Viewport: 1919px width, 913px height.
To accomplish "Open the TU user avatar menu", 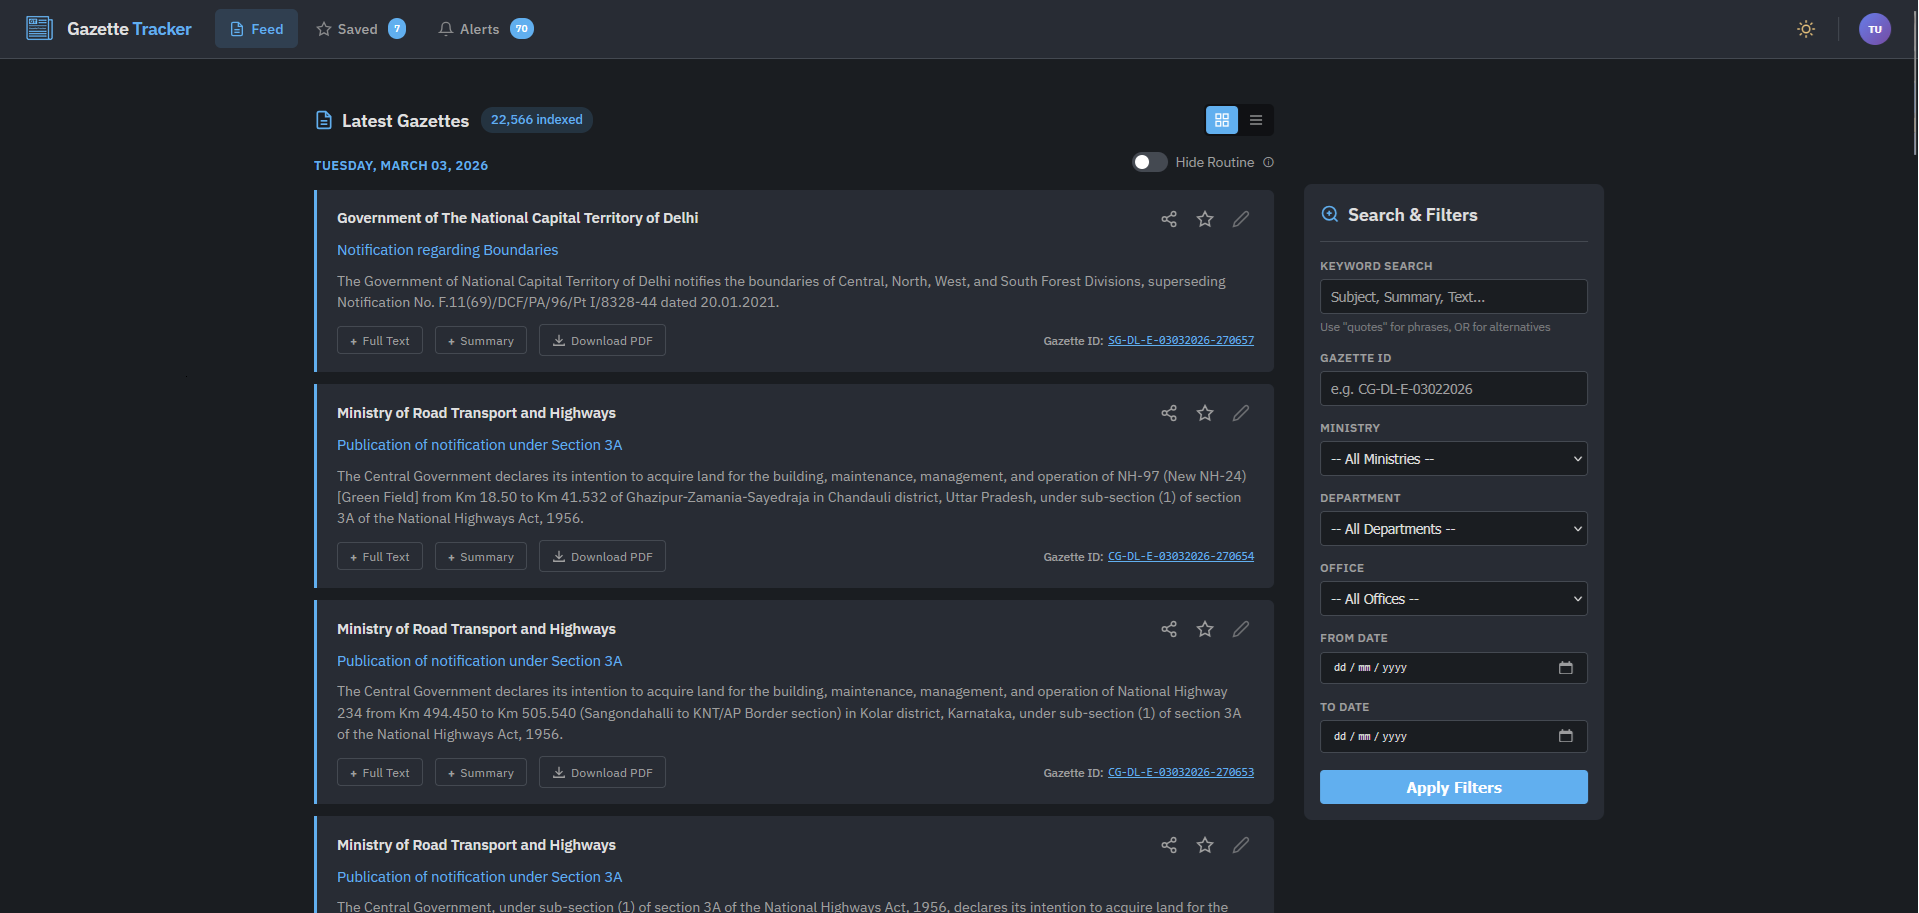I will 1875,29.
